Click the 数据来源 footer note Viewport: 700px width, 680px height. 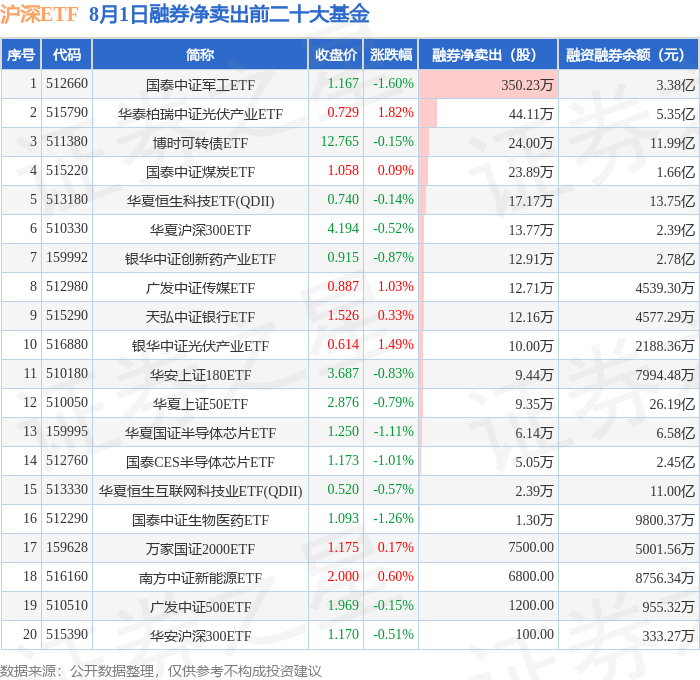click(x=161, y=671)
